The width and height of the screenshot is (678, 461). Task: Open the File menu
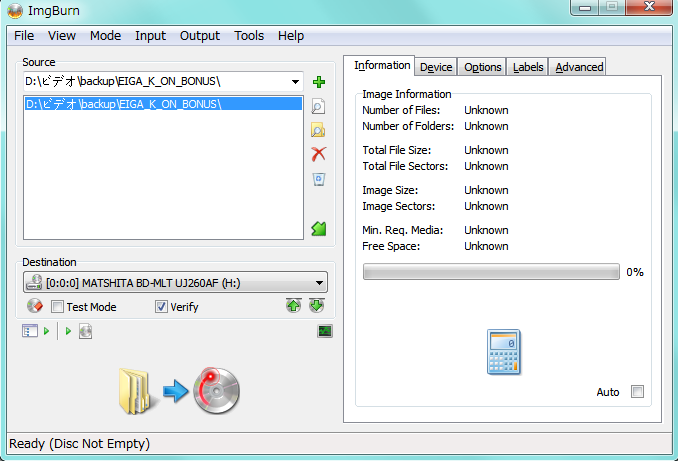coord(24,35)
